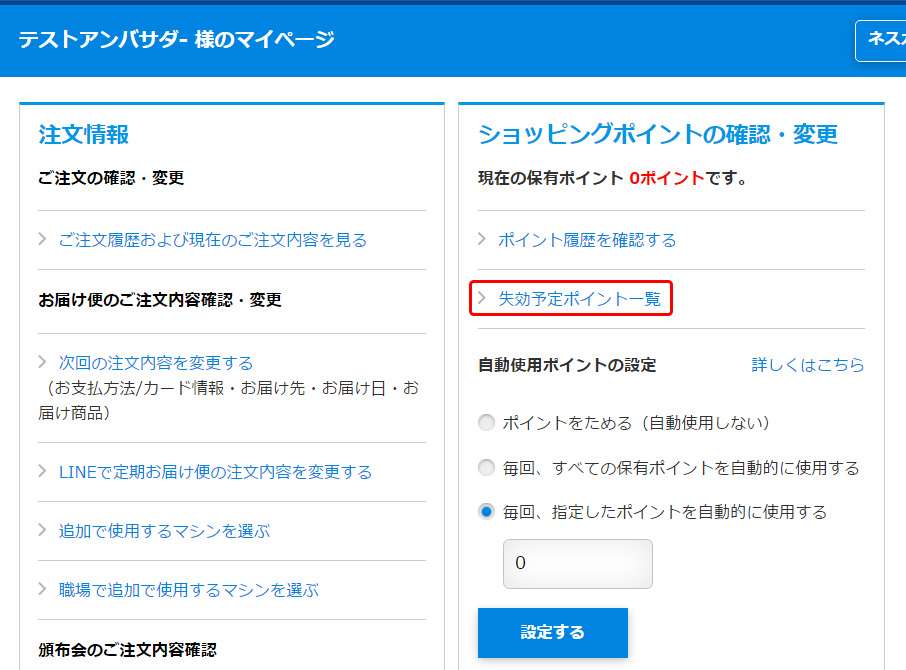Click the partially visible ネス button in header
The image size is (906, 670).
(881, 40)
